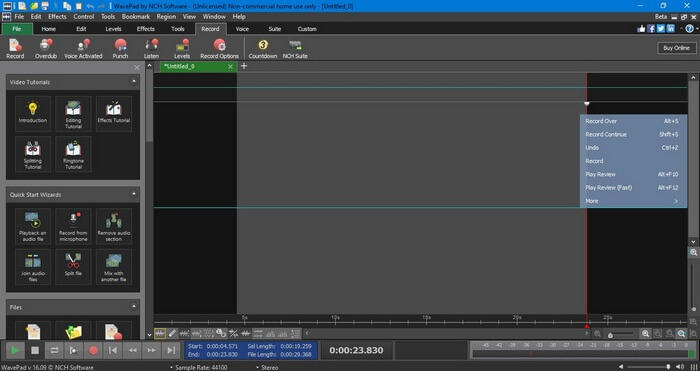This screenshot has height=371, width=700.
Task: Click the Buy Online button
Action: (676, 48)
